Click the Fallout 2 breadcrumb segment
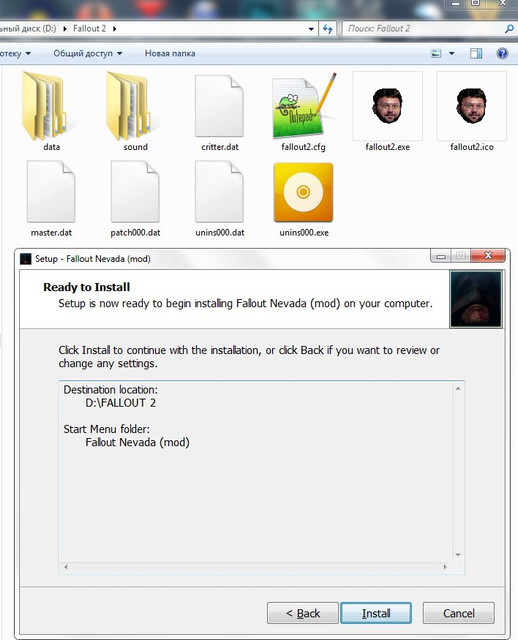 coord(89,29)
